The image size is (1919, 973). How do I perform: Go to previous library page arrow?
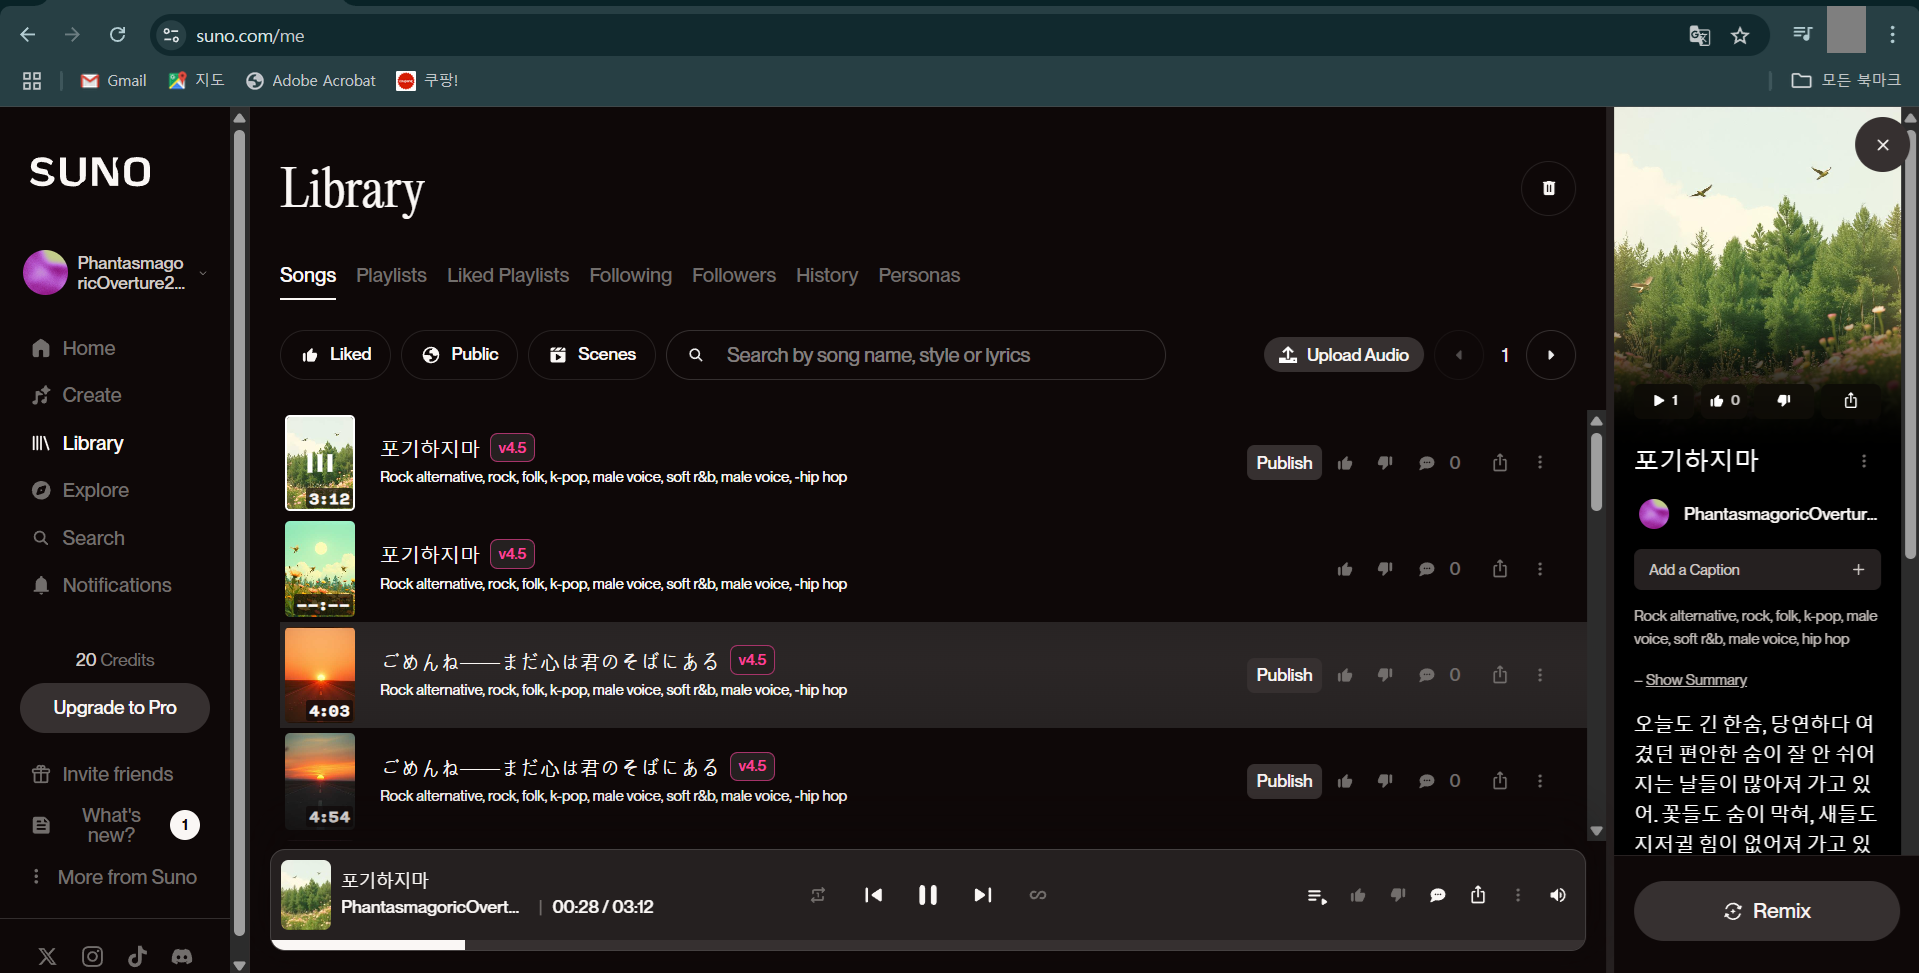pos(1459,355)
